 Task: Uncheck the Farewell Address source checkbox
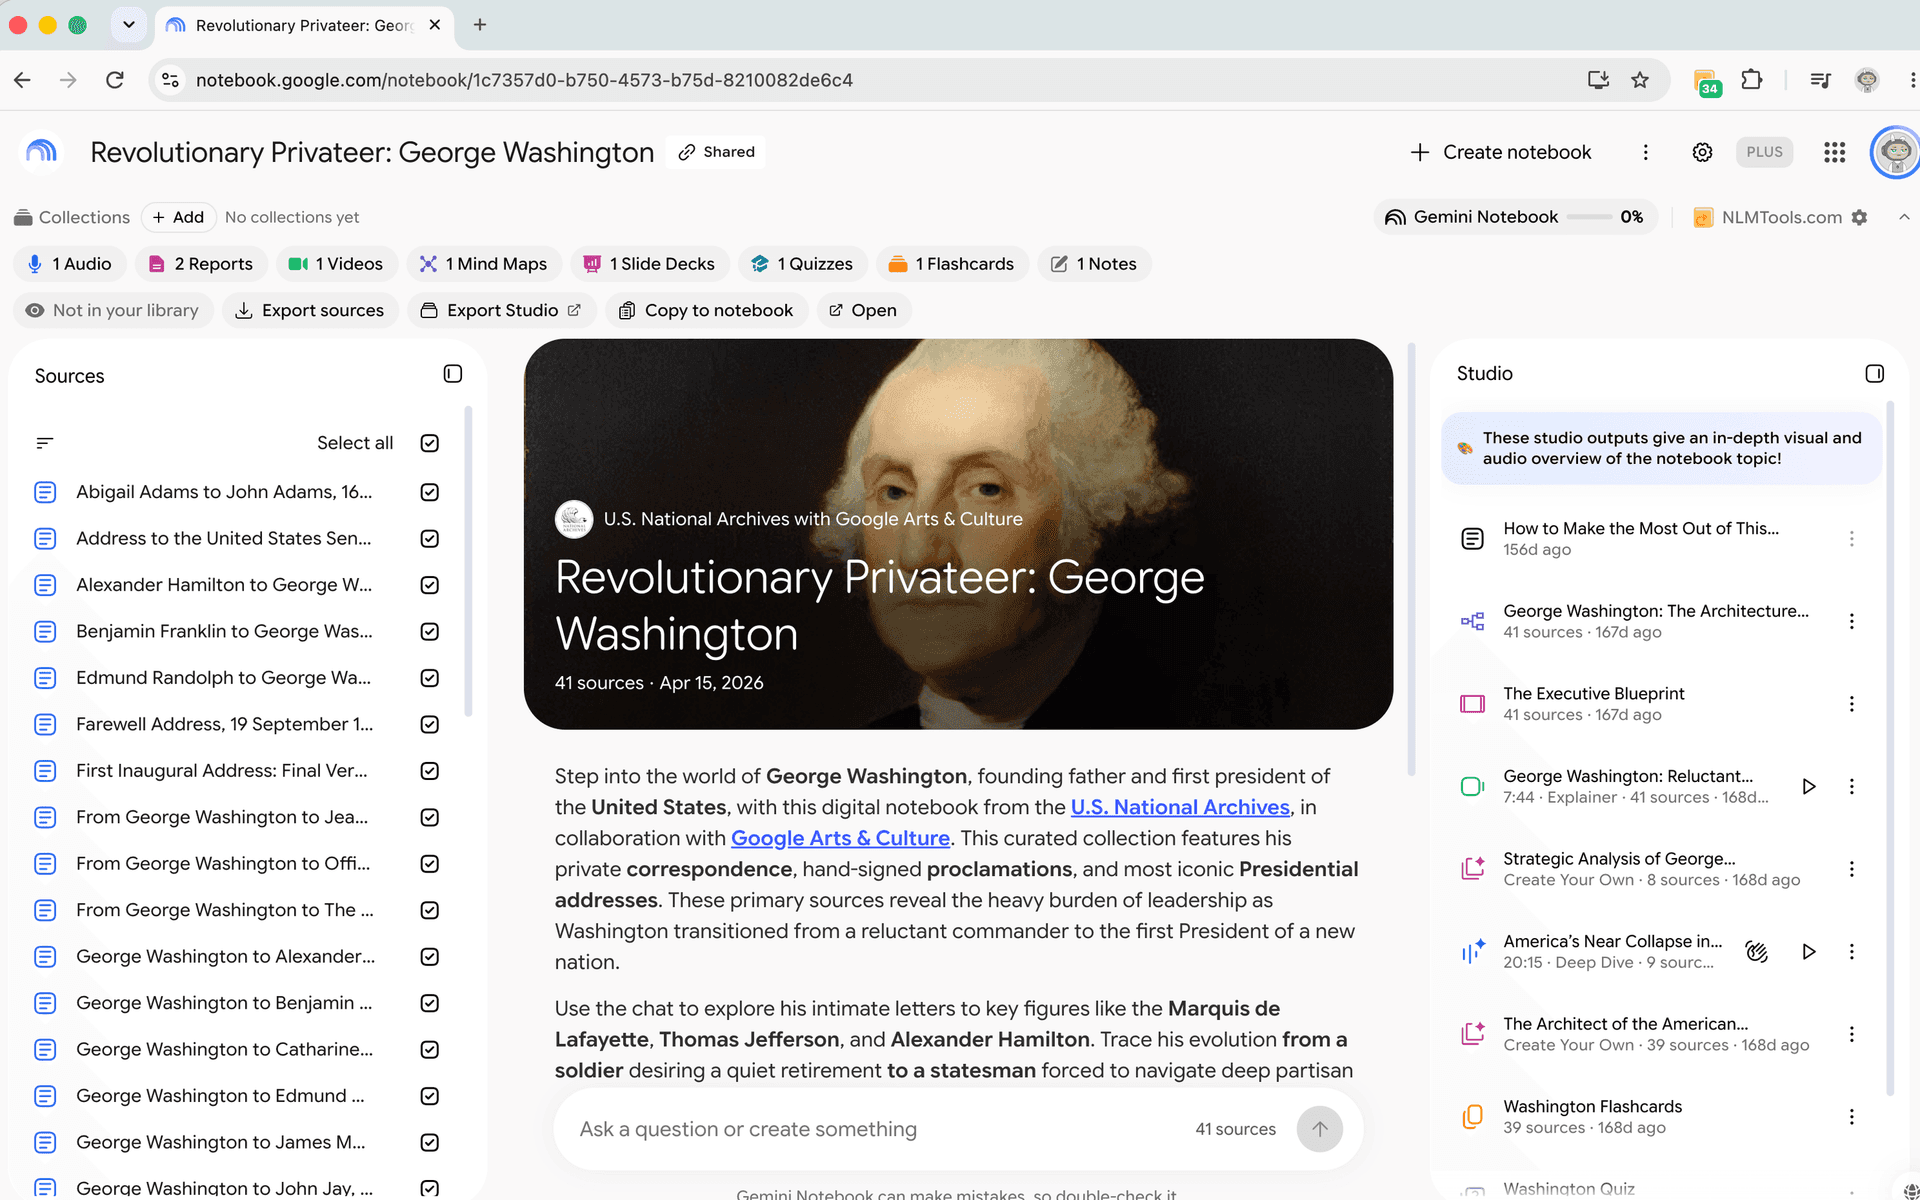430,724
